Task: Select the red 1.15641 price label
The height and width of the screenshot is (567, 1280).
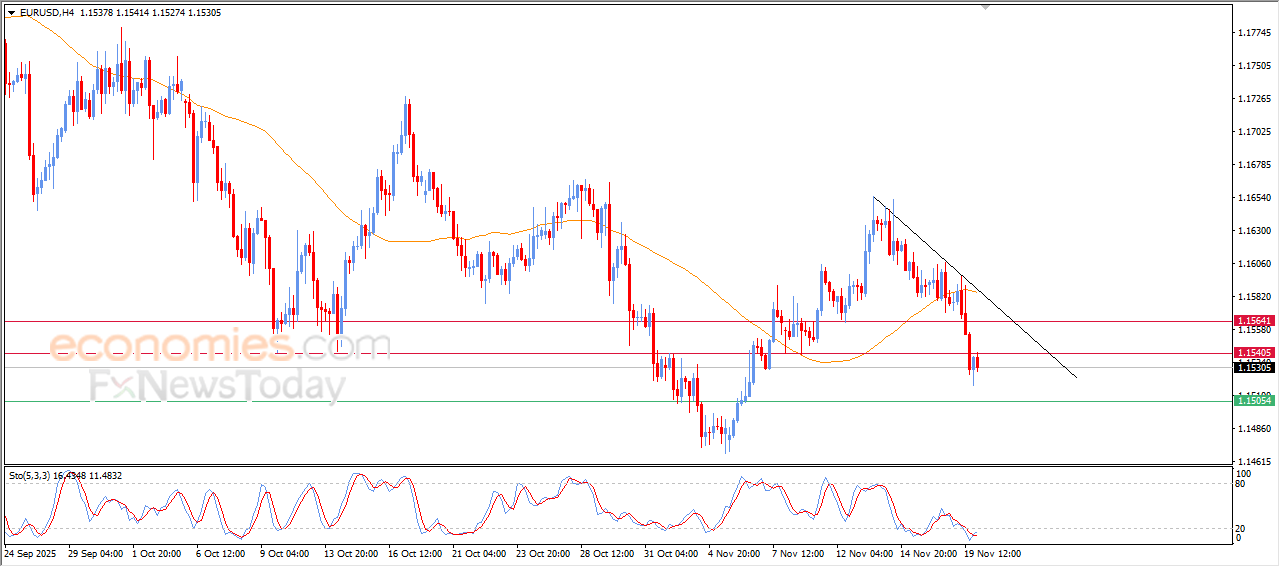Action: click(x=1253, y=321)
